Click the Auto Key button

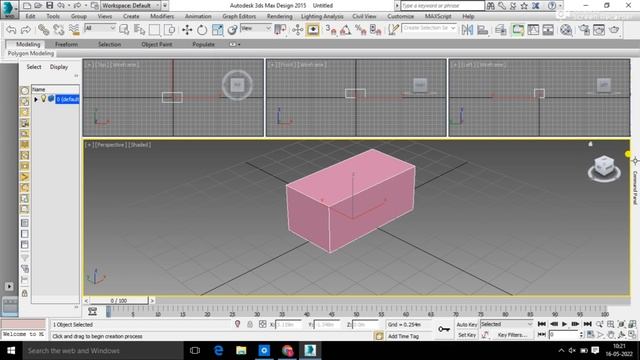467,324
